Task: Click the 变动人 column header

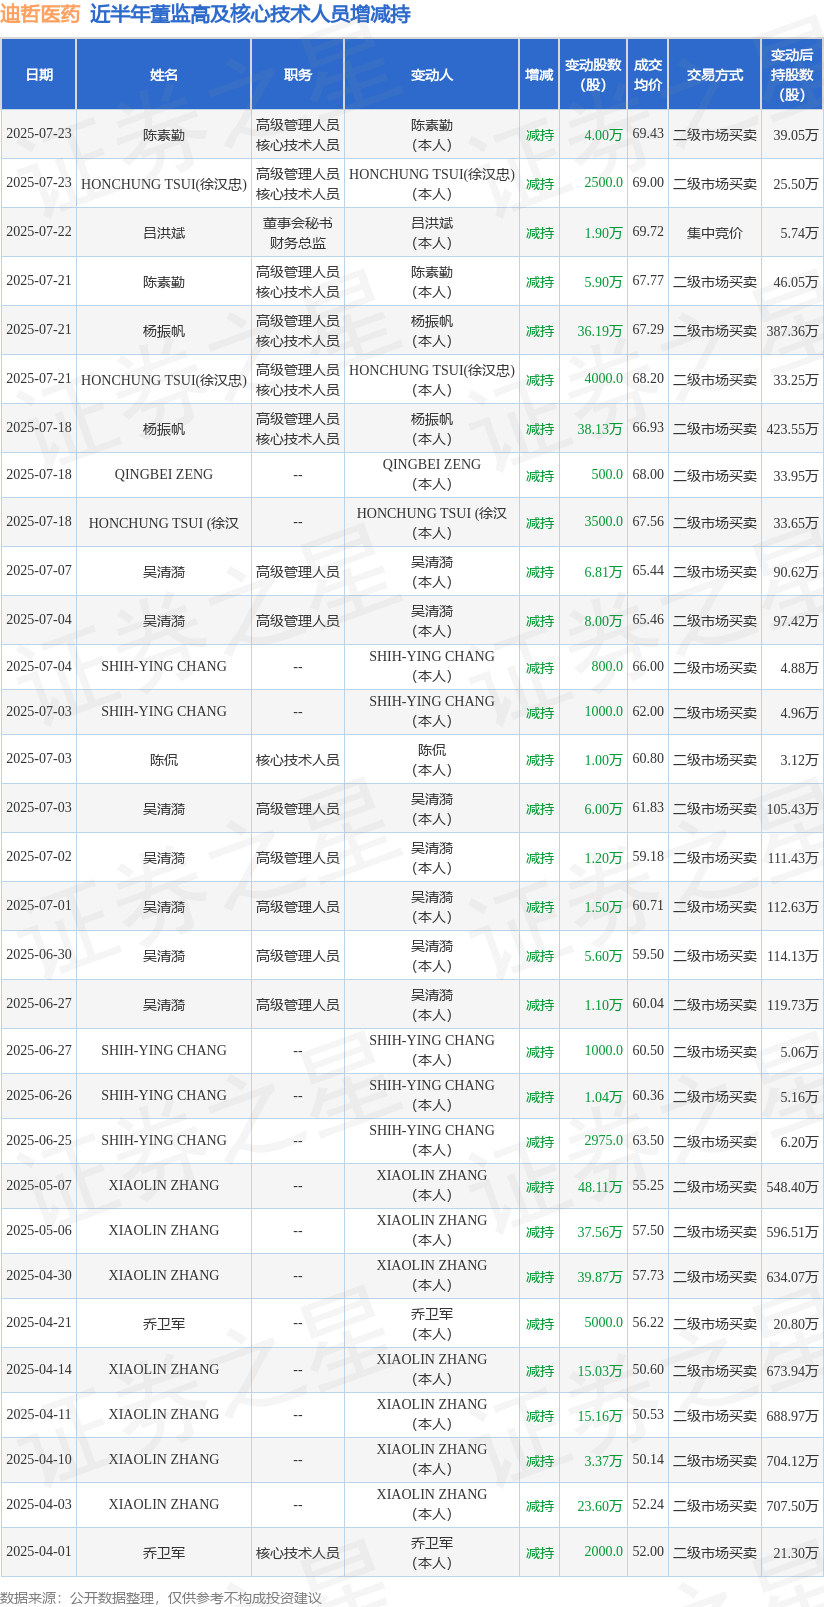Action: [432, 75]
